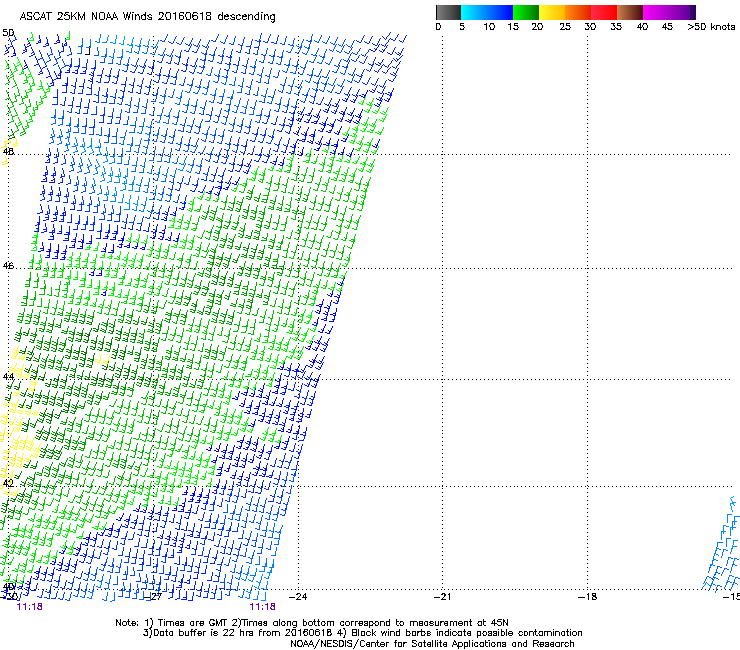740x650 pixels.
Task: Click the black contaminated wind barb near 50N
Action: pos(87,51)
